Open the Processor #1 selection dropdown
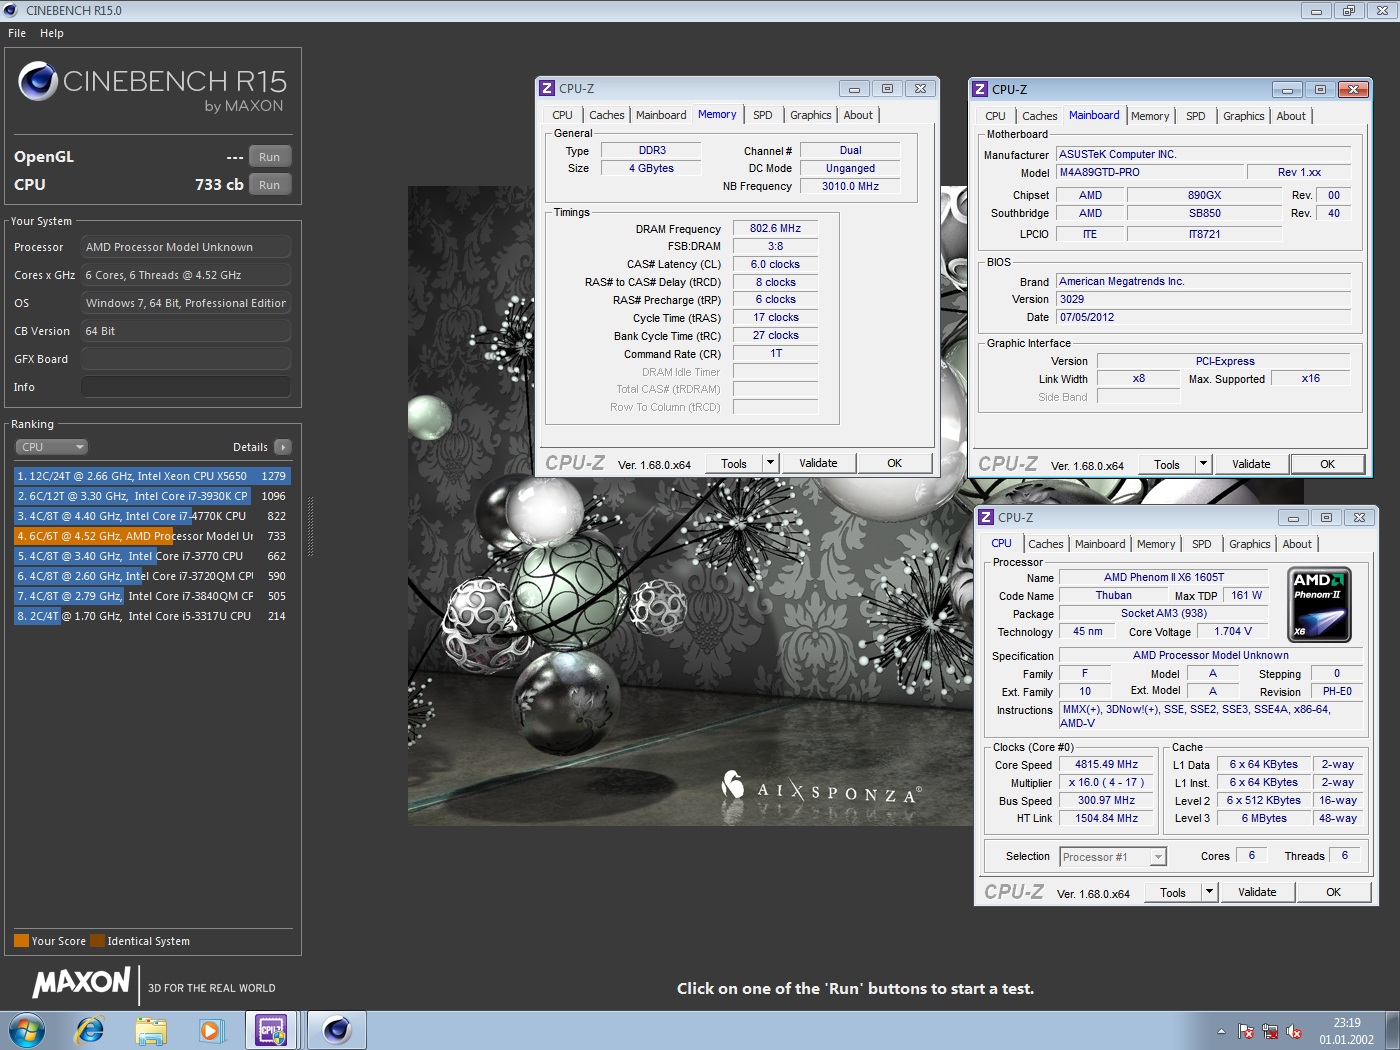This screenshot has height=1050, width=1400. (x=1112, y=857)
